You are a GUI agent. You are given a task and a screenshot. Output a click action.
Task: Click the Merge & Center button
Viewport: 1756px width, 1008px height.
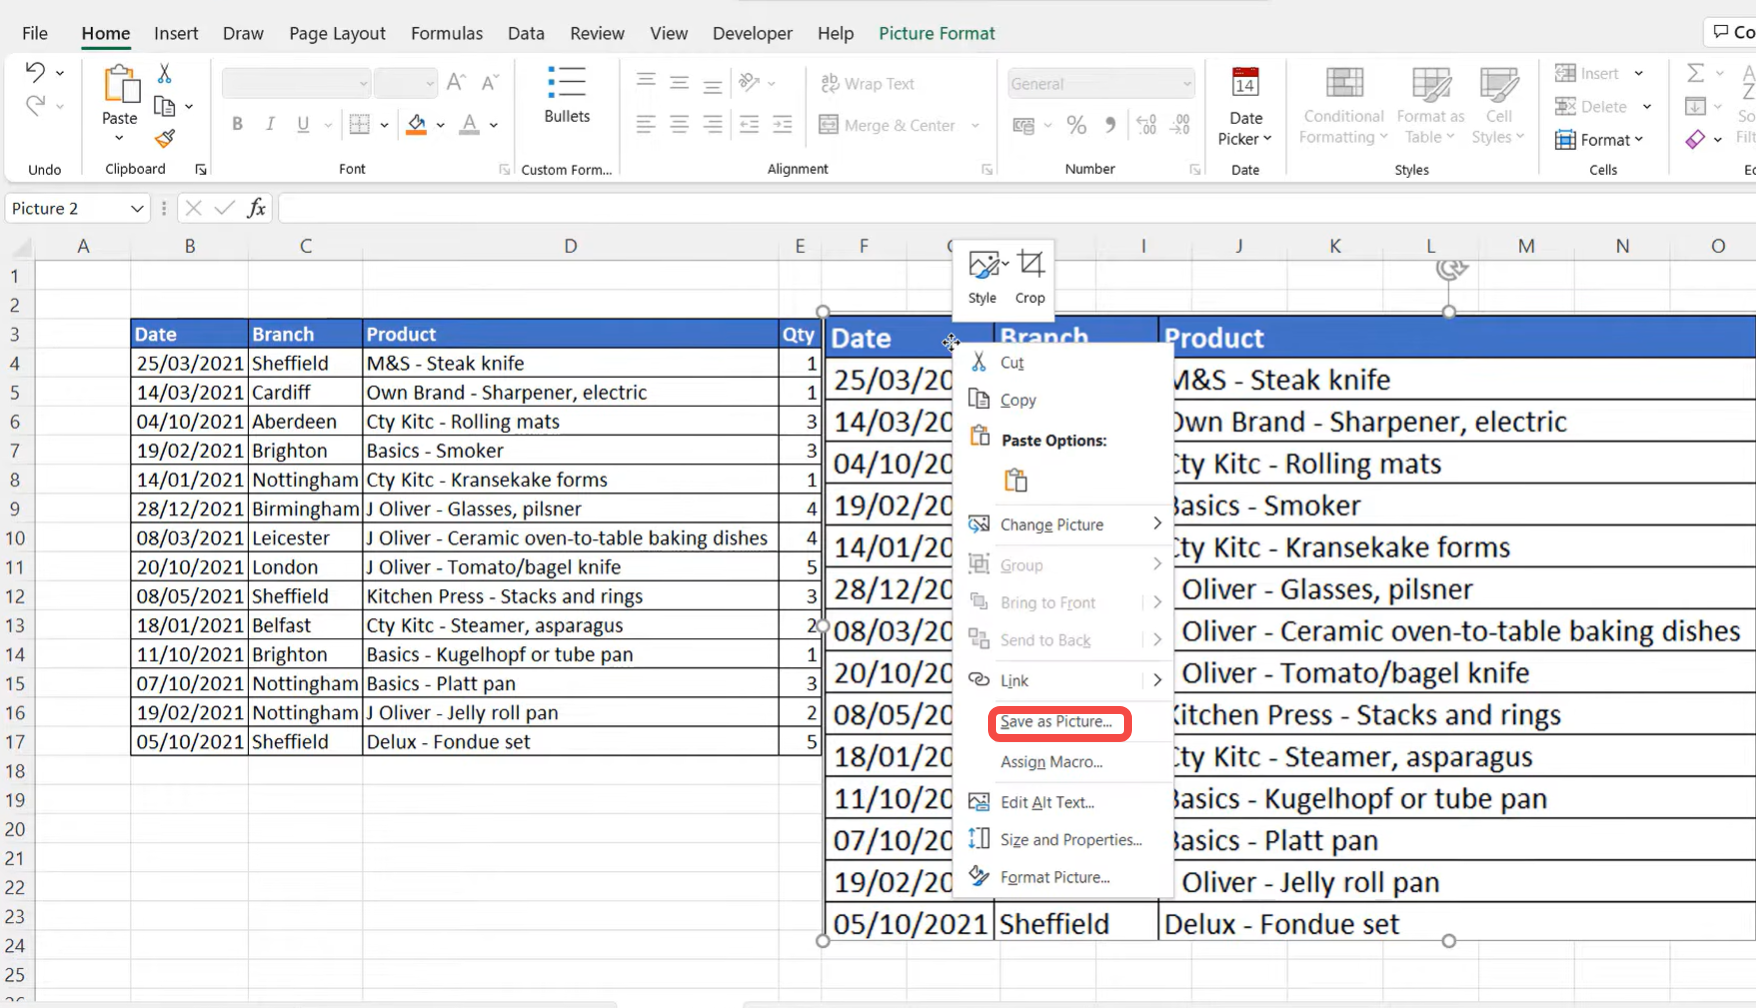(888, 125)
